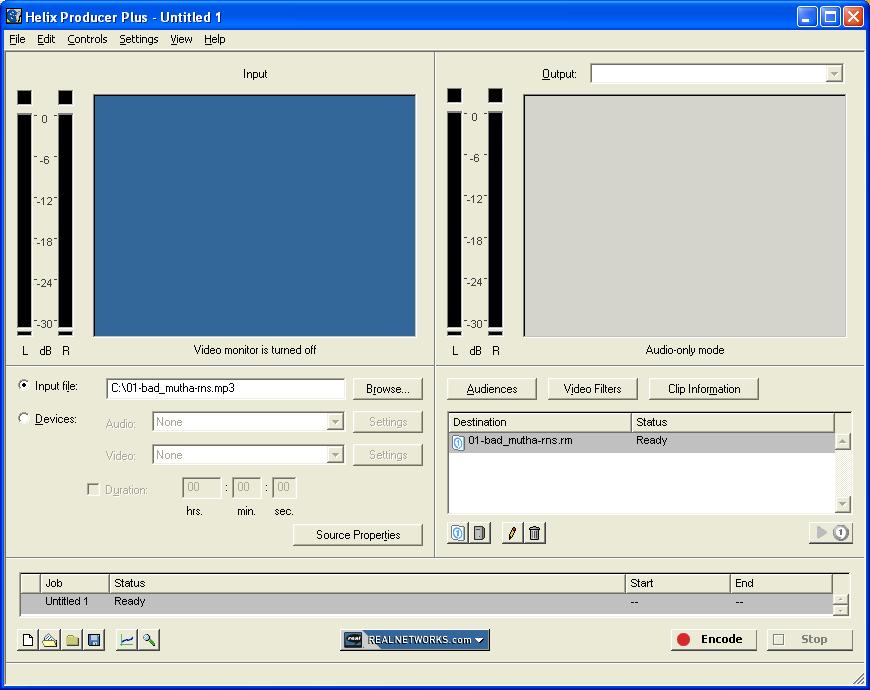Open statistics via the graph icon
This screenshot has height=690, width=870.
[127, 640]
